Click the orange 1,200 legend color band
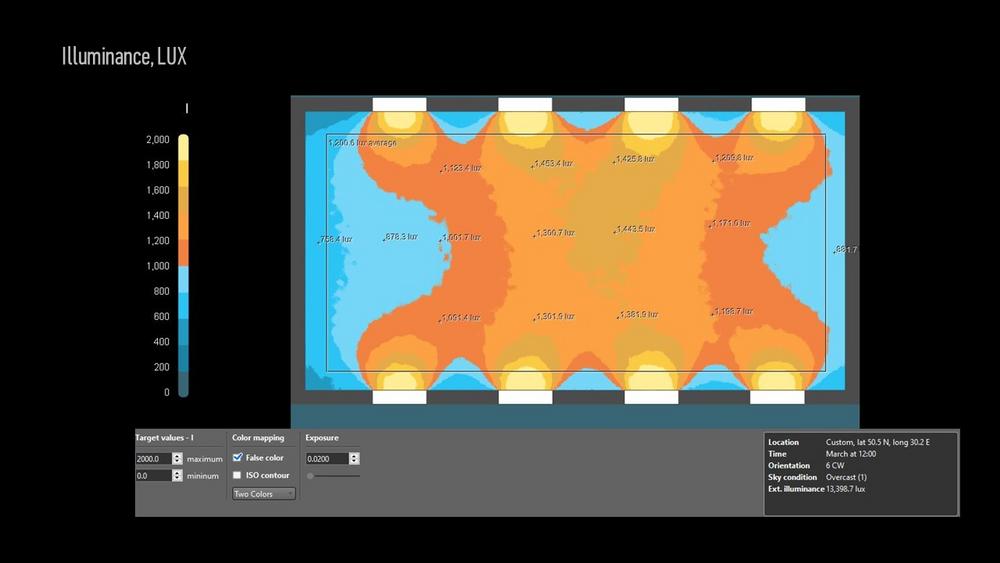 [x=183, y=240]
